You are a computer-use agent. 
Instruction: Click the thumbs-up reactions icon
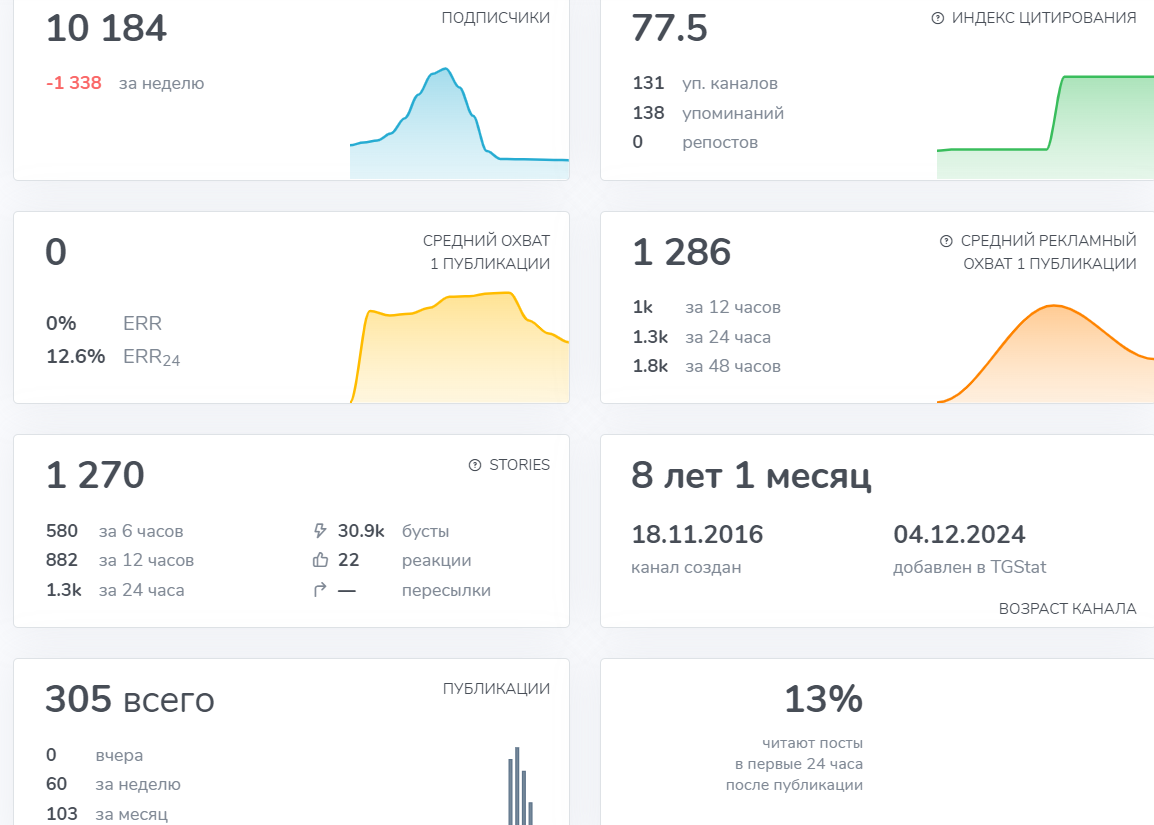[320, 560]
